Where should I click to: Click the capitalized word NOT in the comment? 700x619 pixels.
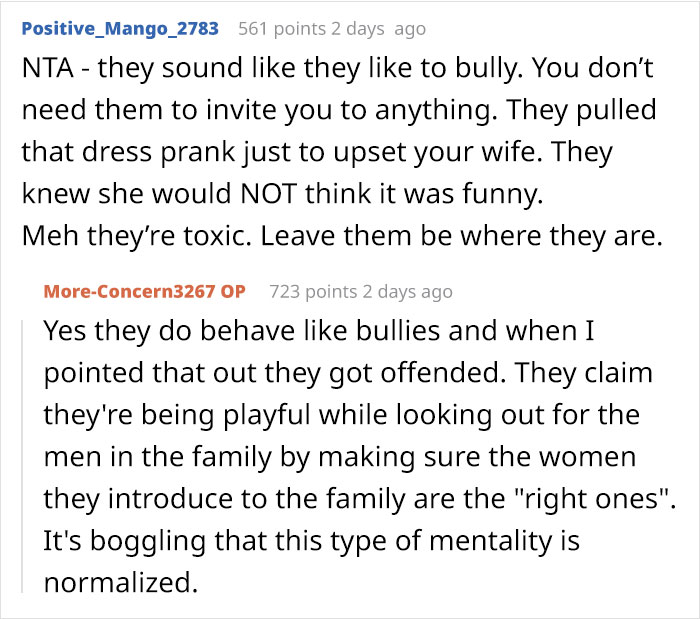click(x=269, y=194)
